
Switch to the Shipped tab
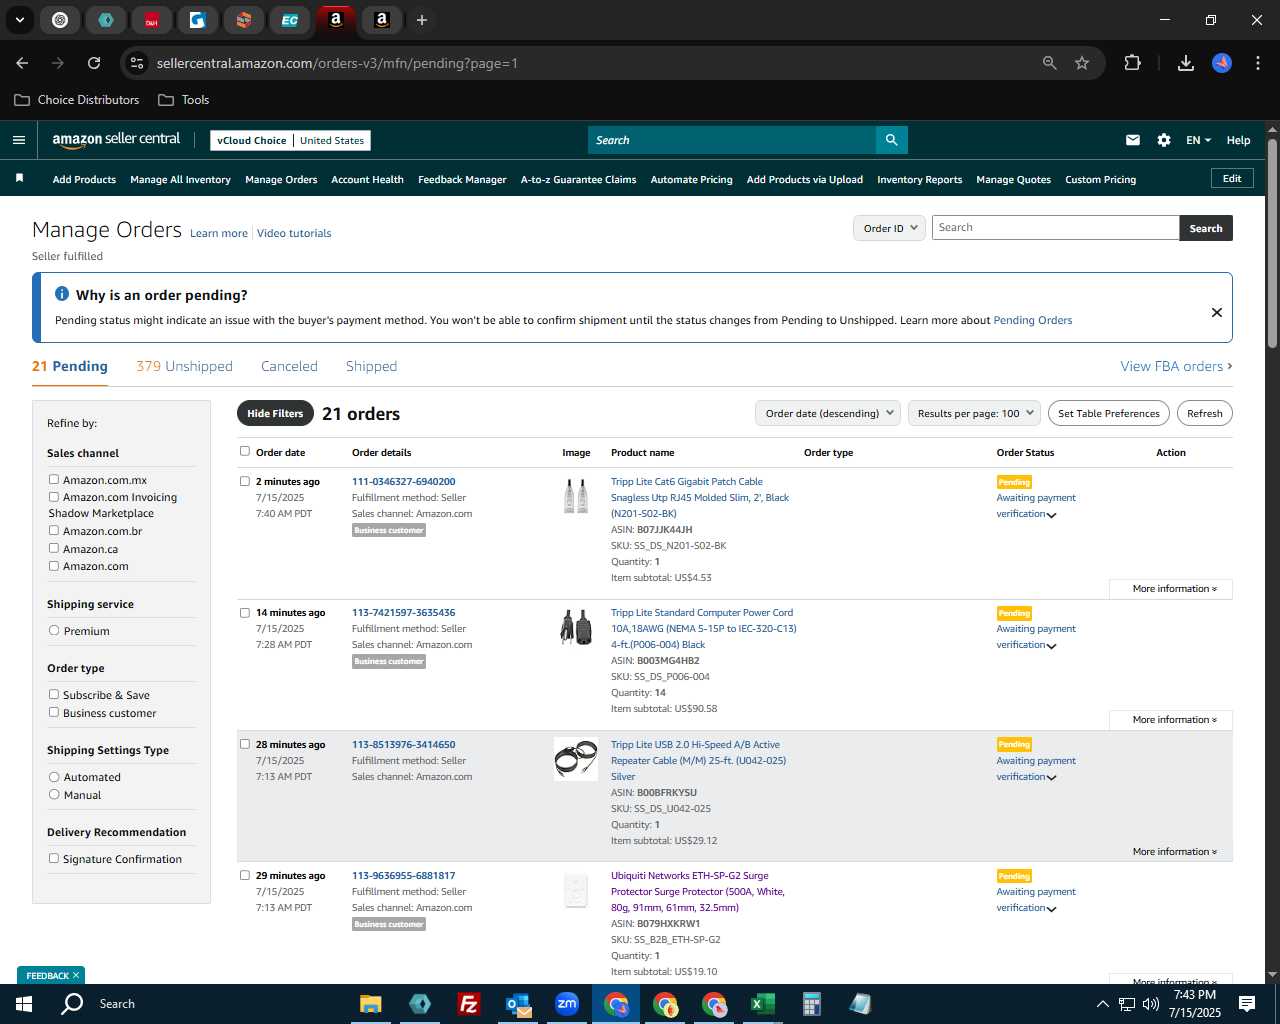pos(371,366)
